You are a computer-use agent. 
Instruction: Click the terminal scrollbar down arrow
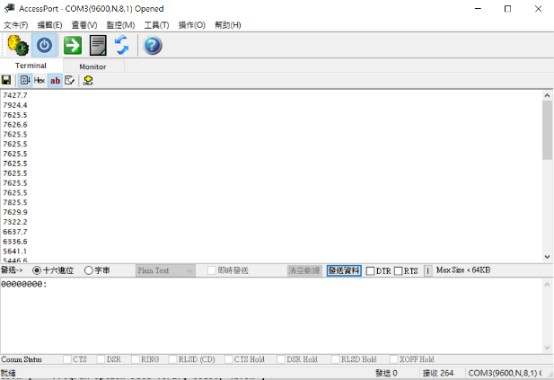[x=547, y=257]
